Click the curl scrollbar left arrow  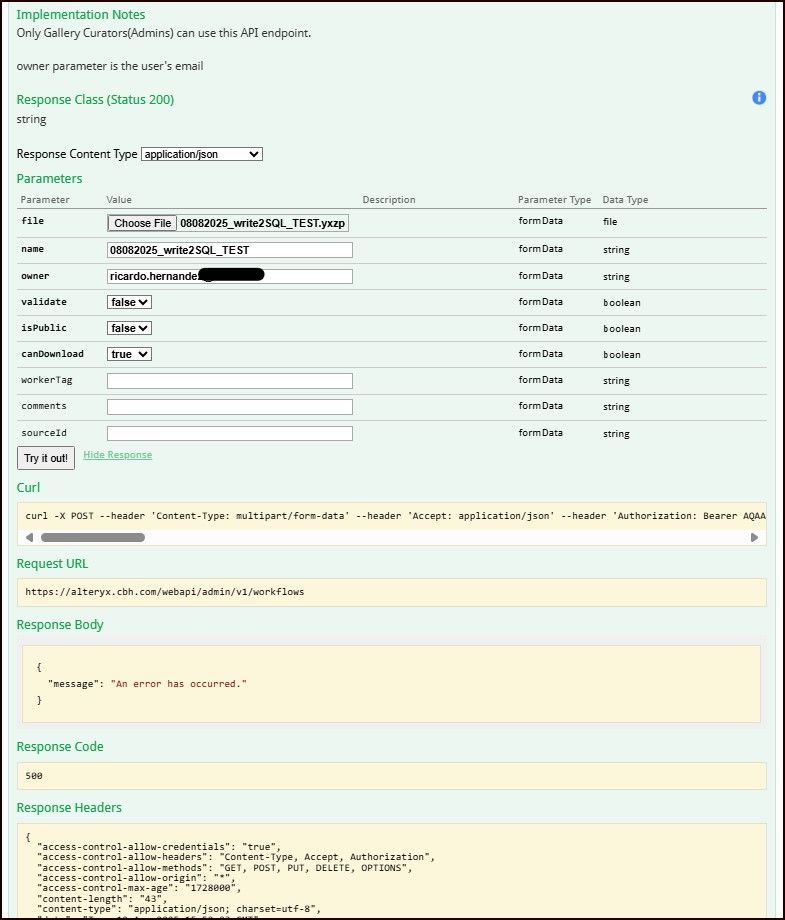[x=29, y=537]
